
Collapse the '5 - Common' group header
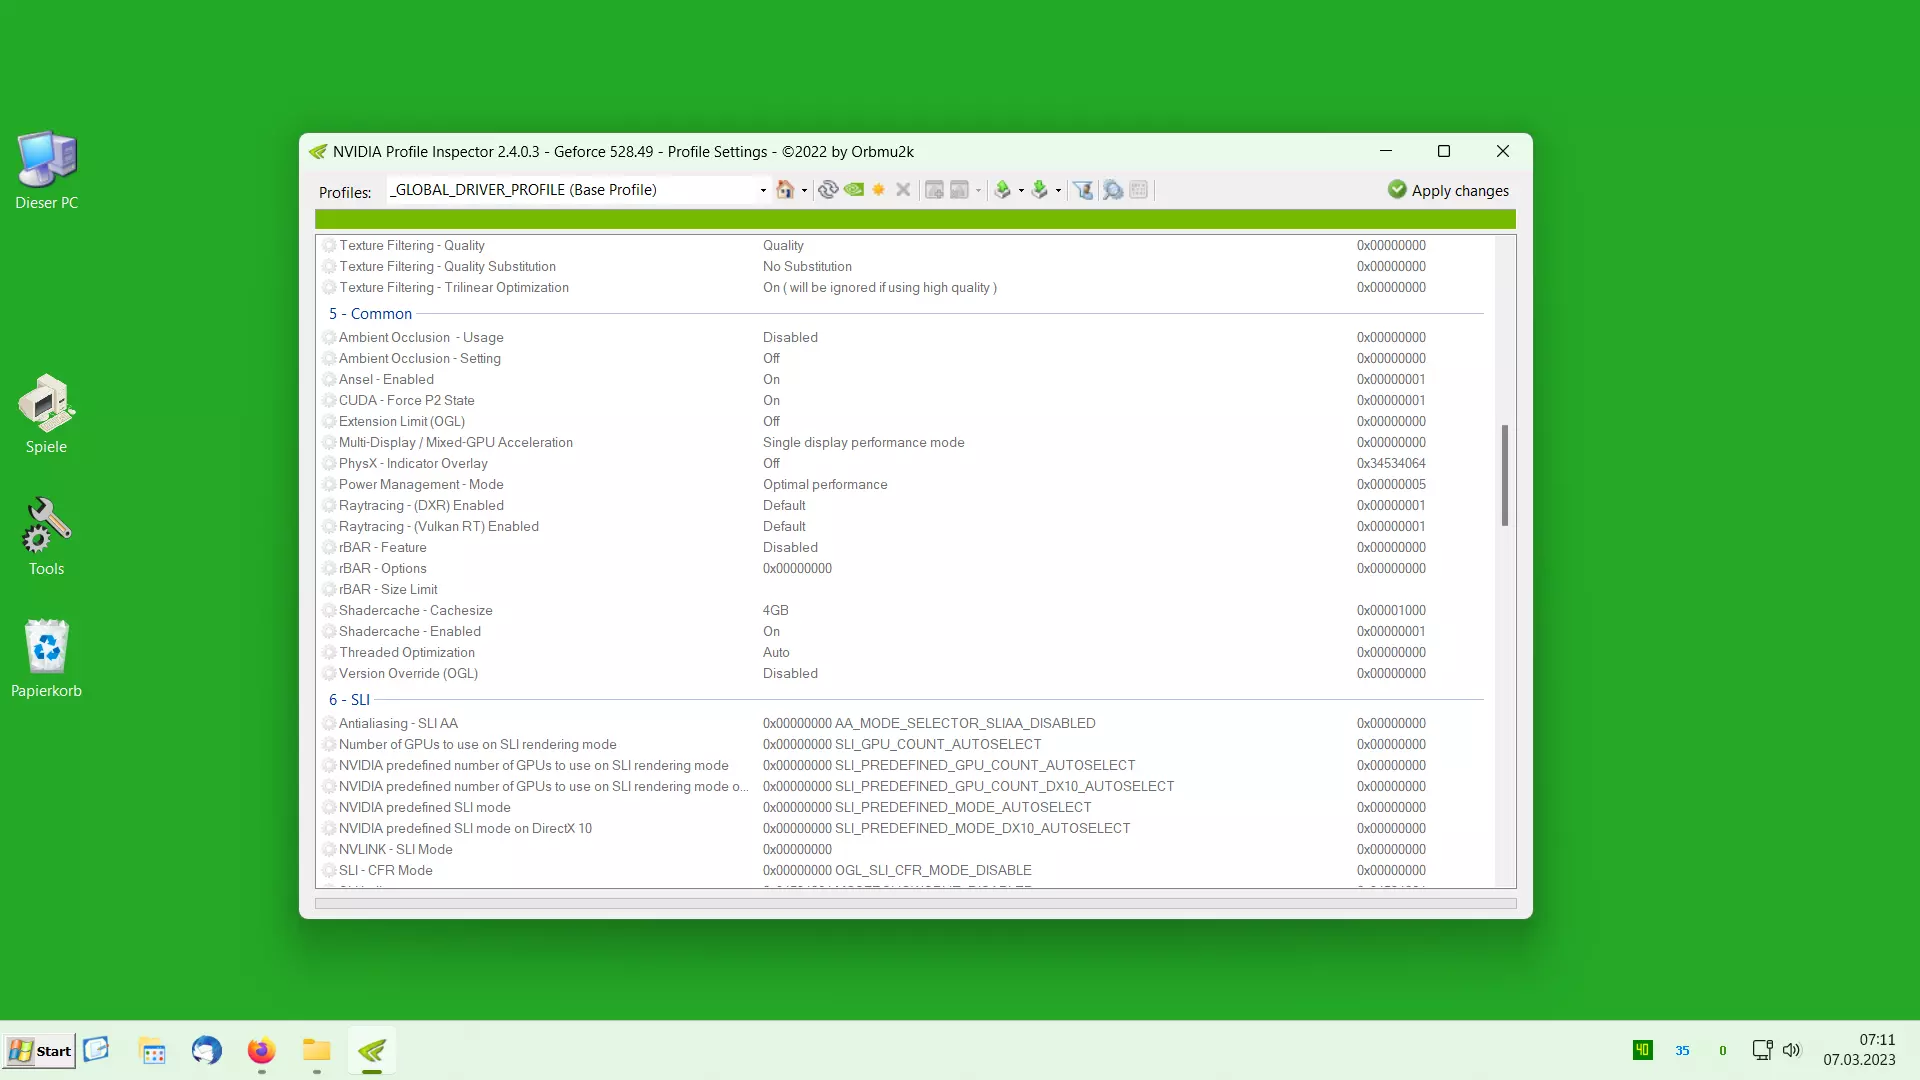pos(370,313)
